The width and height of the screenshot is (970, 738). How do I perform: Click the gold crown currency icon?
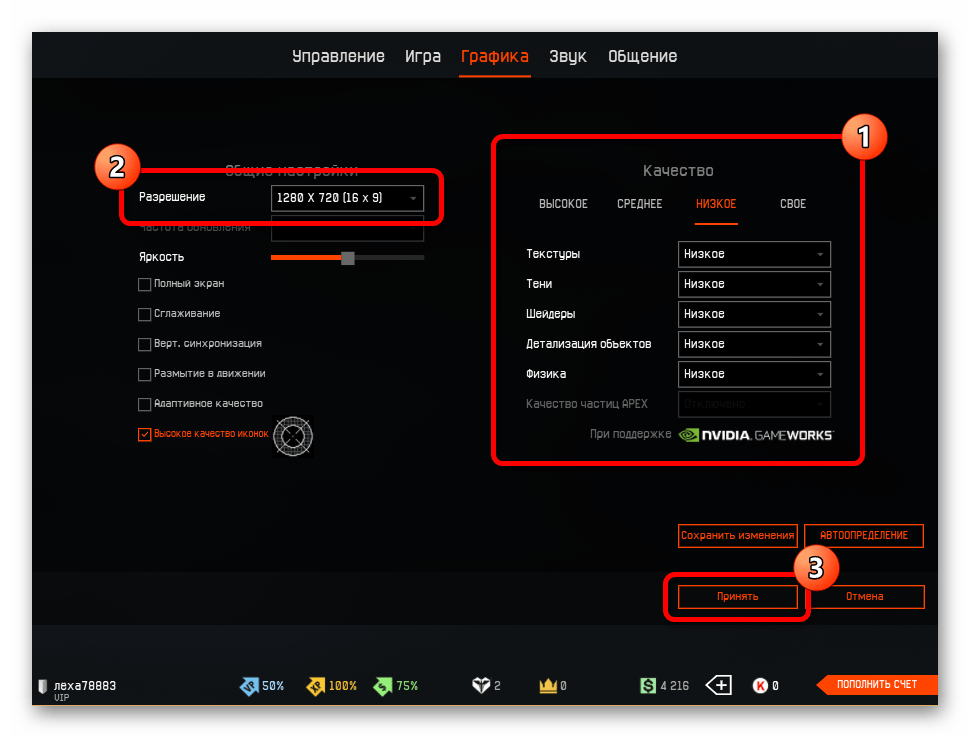pos(547,686)
